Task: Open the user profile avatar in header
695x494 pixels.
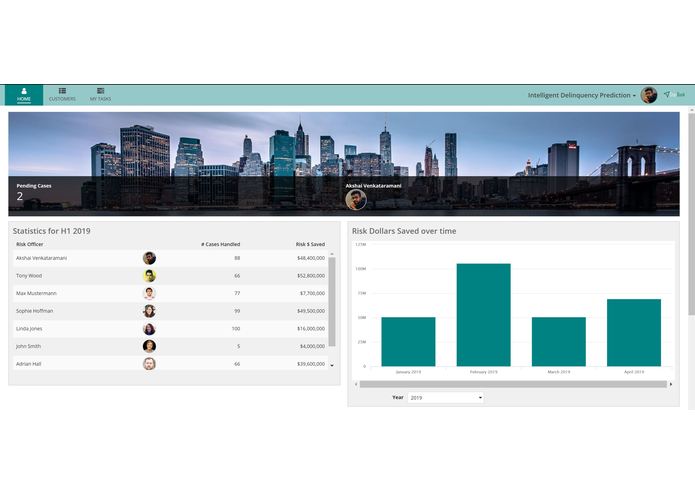Action: (x=649, y=95)
